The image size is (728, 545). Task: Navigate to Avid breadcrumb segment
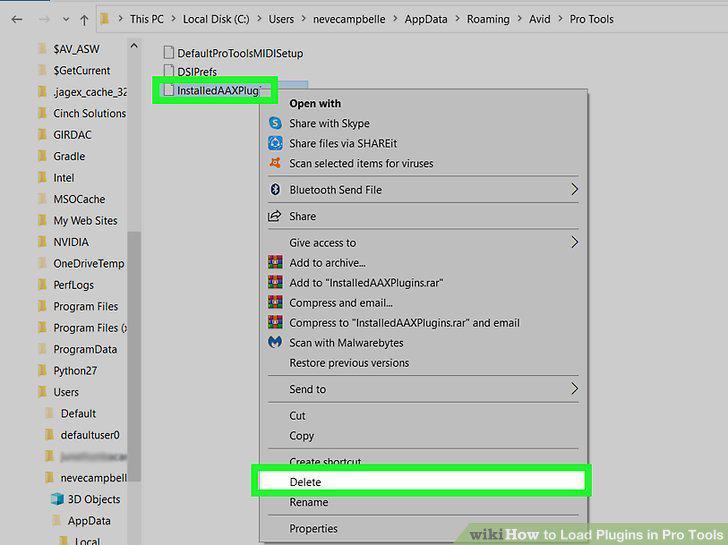[540, 19]
